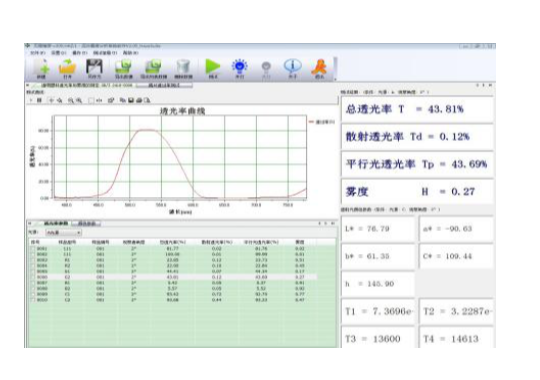Image resolution: width=540 pixels, height=380 pixels.
Task: Open the 文件 (File) menu
Action: click(37, 53)
